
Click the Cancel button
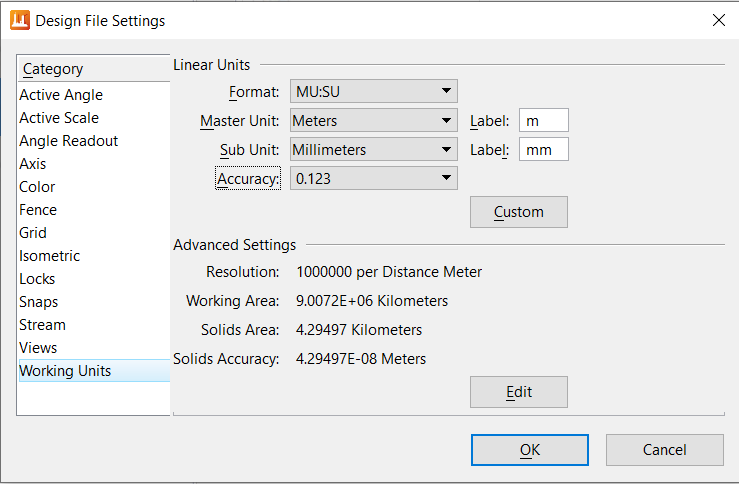(665, 450)
